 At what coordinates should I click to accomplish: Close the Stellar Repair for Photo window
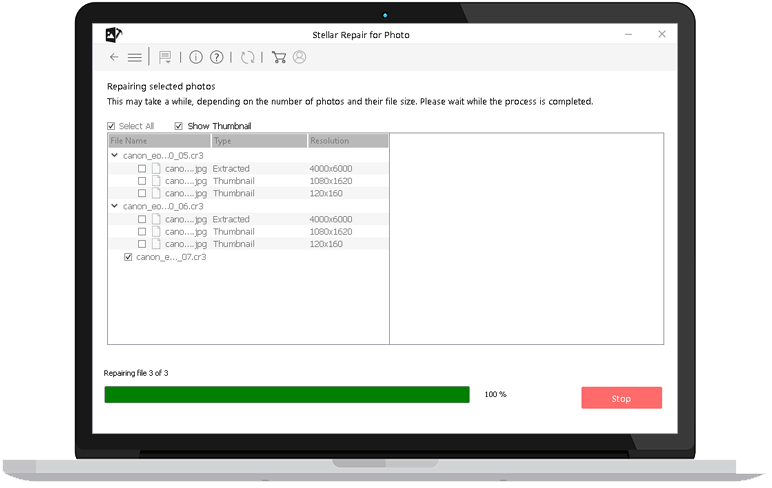click(662, 34)
